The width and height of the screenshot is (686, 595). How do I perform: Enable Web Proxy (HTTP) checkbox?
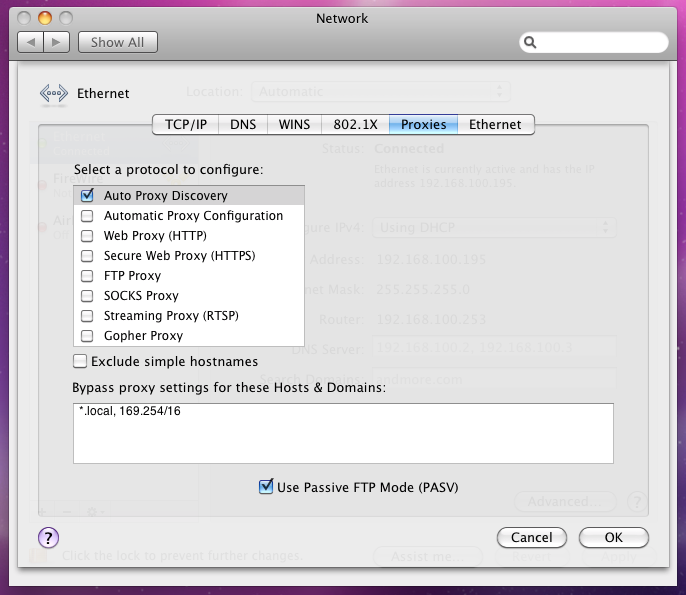click(x=87, y=236)
